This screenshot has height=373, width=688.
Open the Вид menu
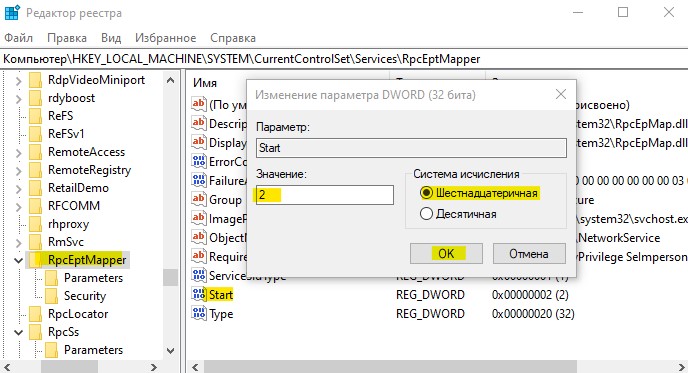click(111, 38)
